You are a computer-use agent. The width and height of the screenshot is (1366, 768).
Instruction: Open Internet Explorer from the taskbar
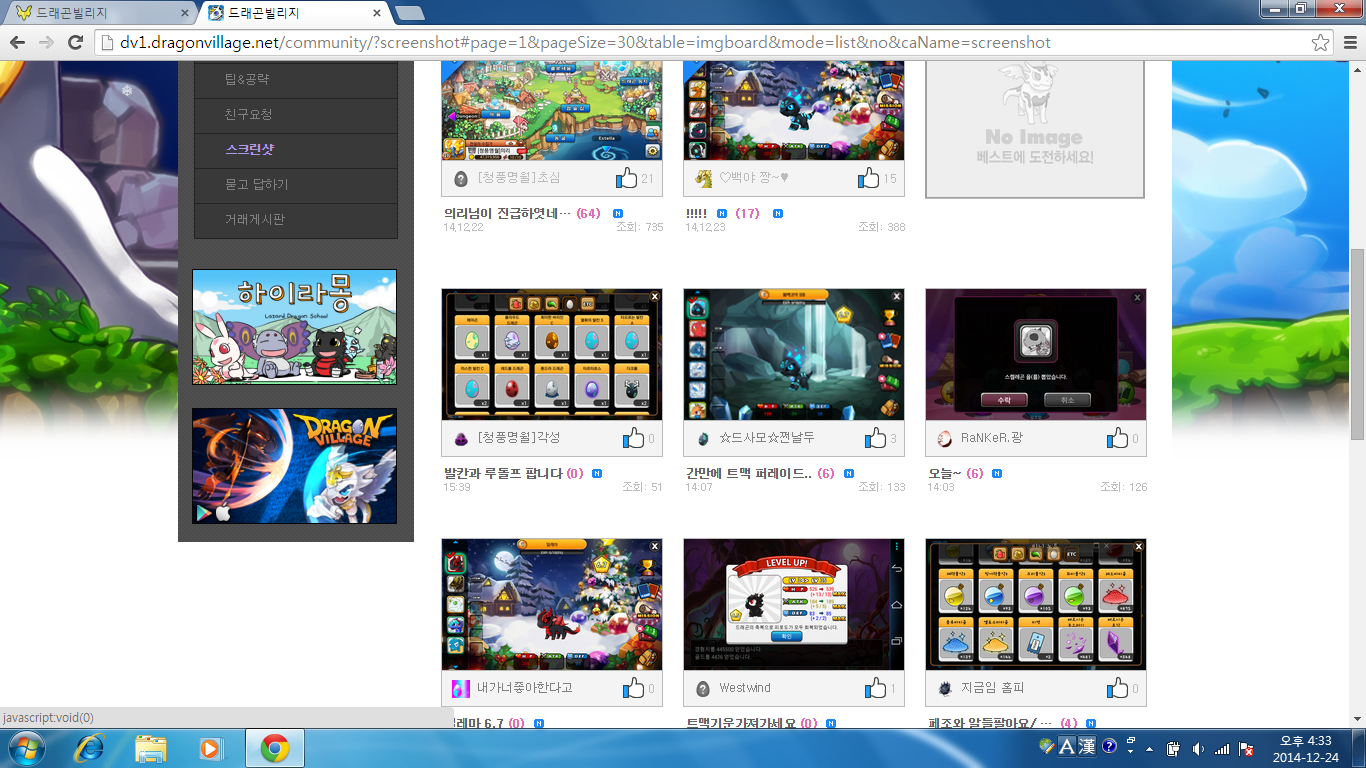click(x=90, y=748)
